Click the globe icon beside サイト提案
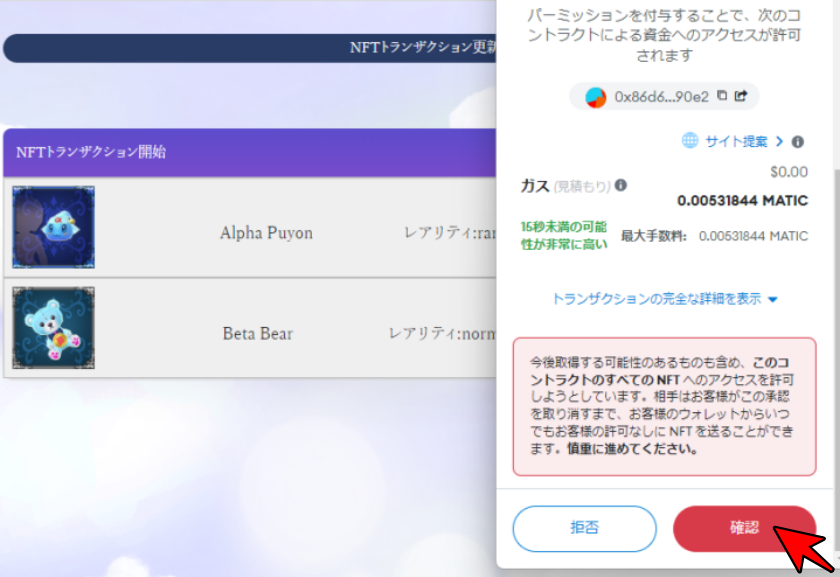 click(690, 140)
